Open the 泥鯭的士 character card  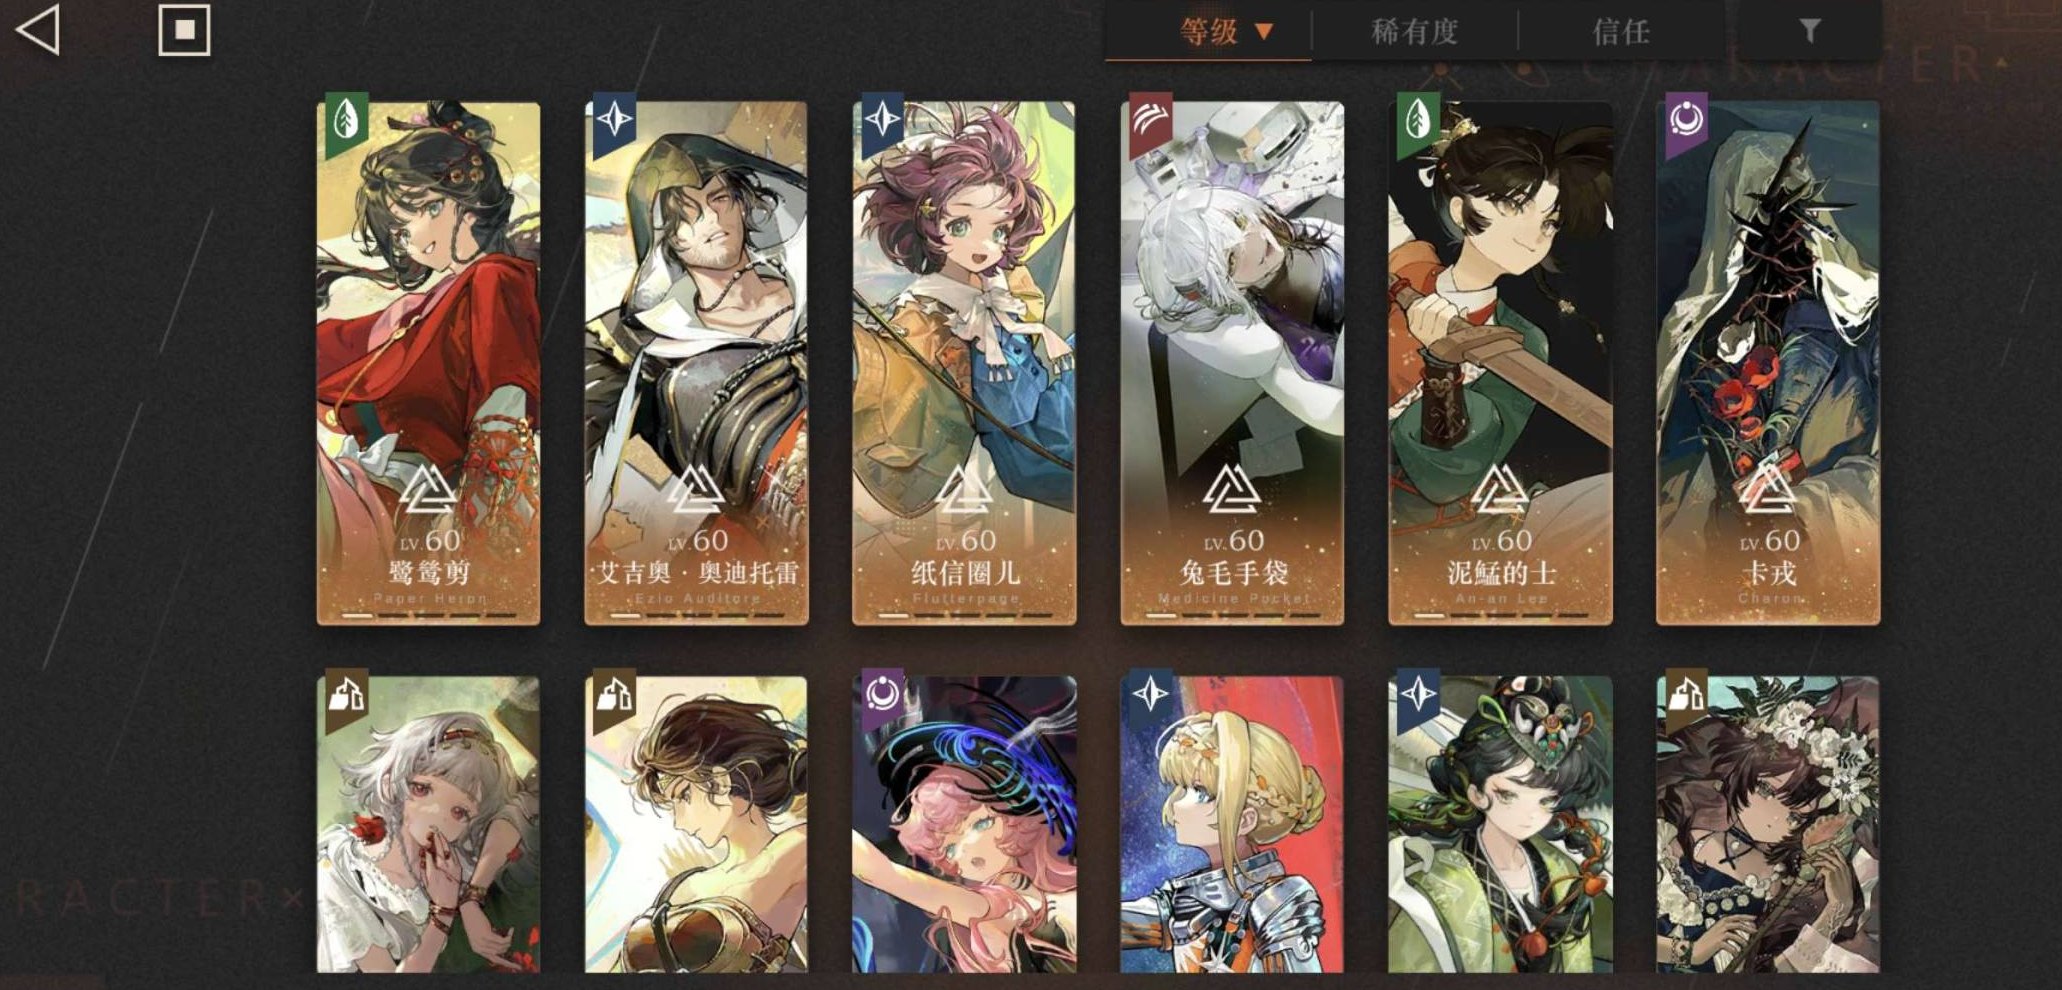point(1500,363)
